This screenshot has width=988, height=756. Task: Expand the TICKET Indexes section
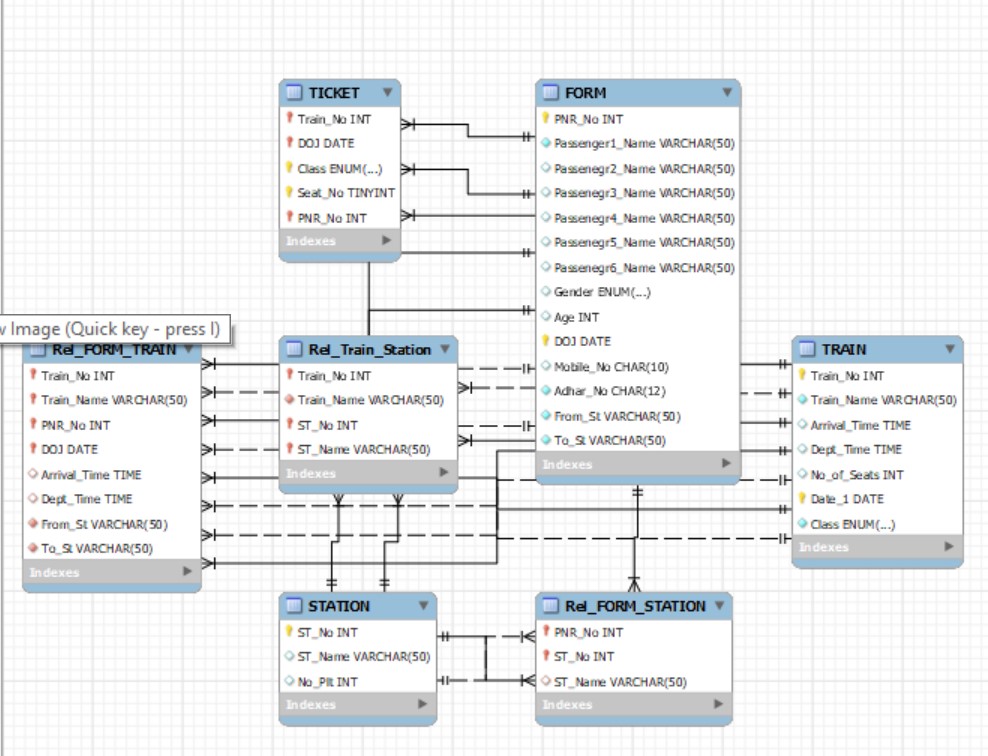click(x=386, y=241)
